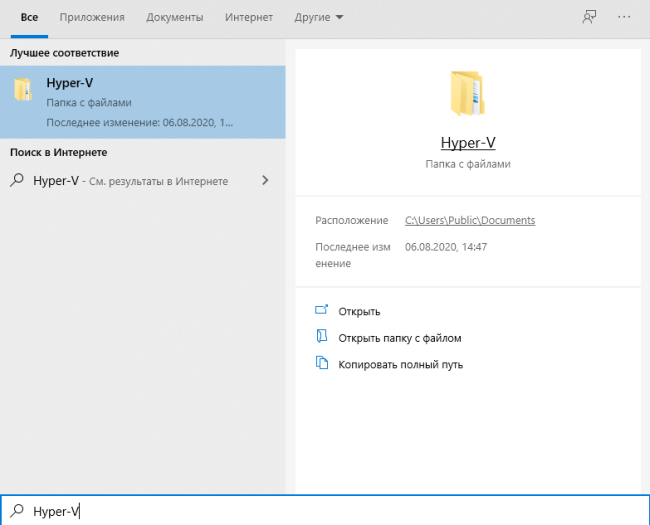Click the Hyper-V folder icon in results list

click(23, 89)
